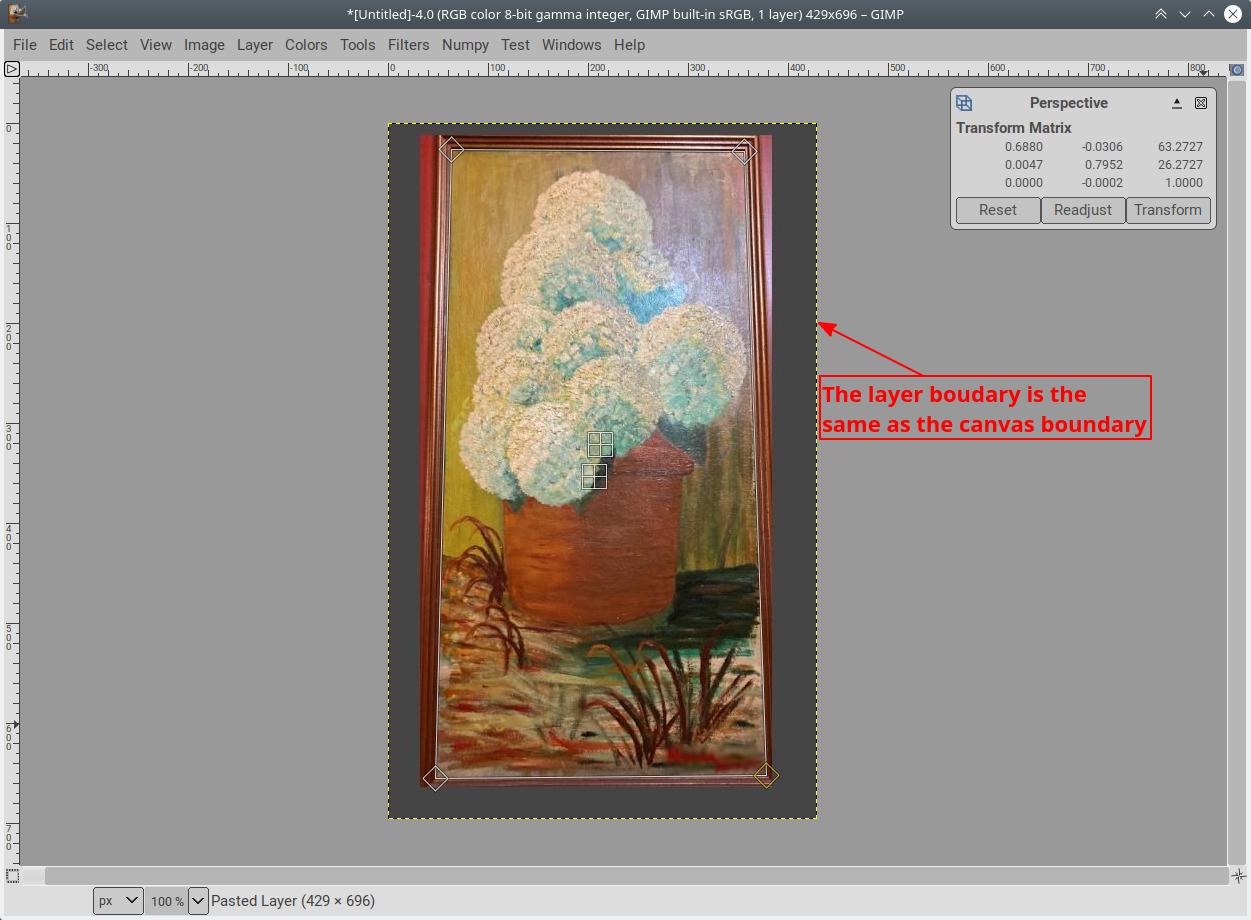Click the lower center transform handle
The height and width of the screenshot is (920, 1251).
[x=594, y=476]
